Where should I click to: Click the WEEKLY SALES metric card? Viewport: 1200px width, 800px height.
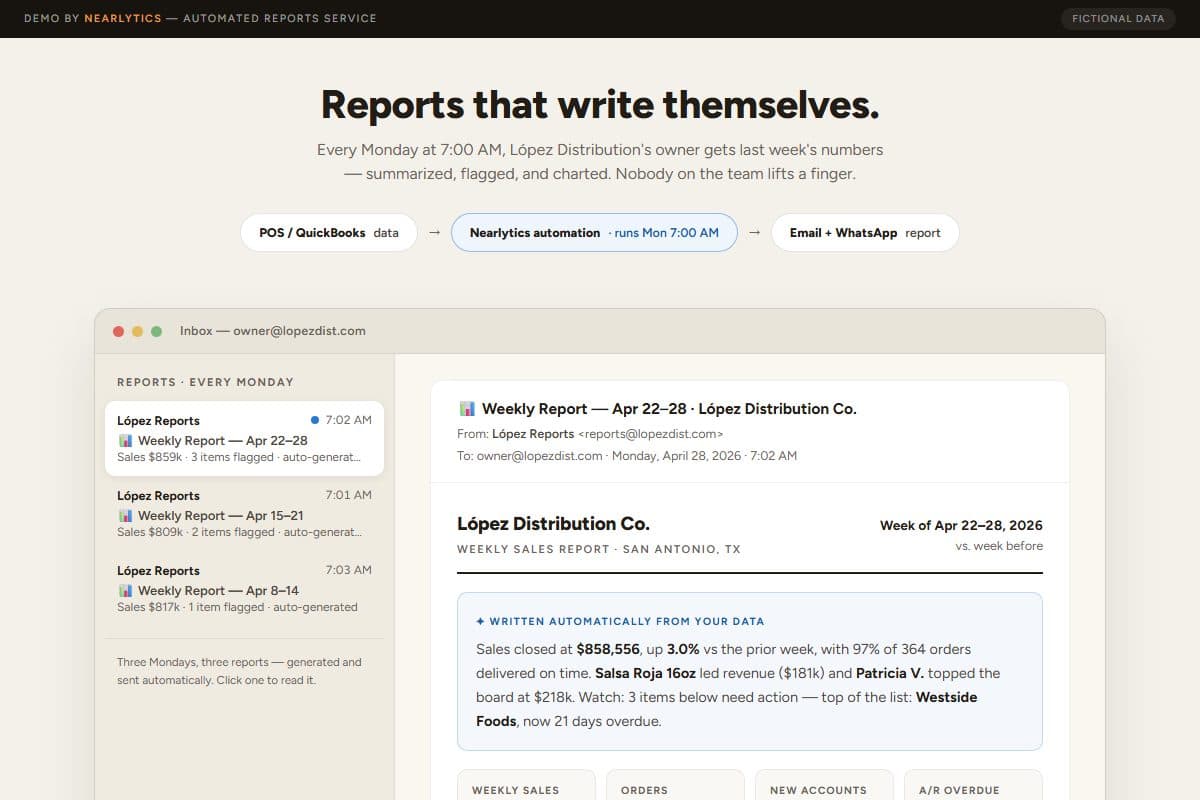pos(526,785)
